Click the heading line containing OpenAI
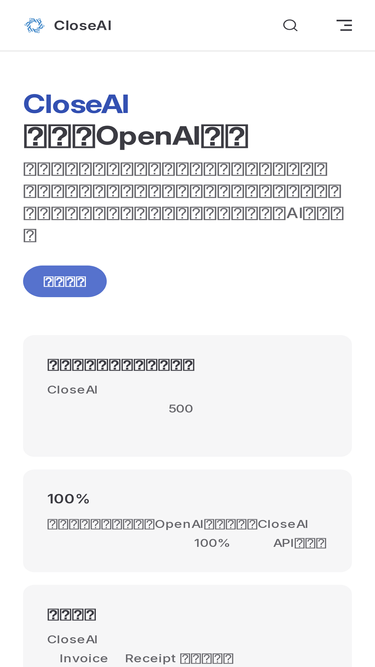The width and height of the screenshot is (375, 667). pos(135,136)
